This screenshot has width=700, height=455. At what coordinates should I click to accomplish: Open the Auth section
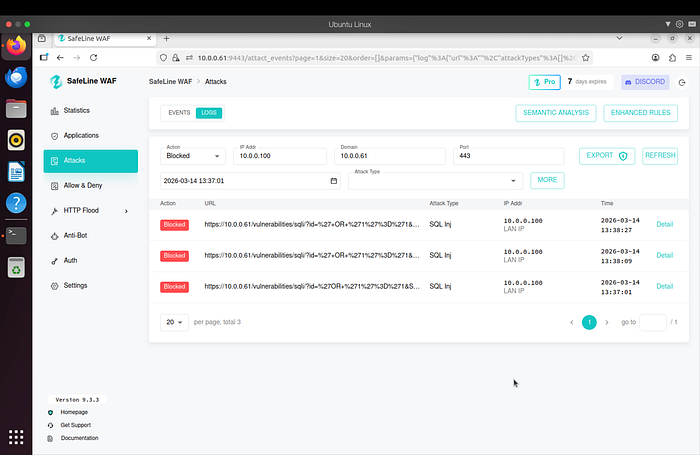[91, 261]
